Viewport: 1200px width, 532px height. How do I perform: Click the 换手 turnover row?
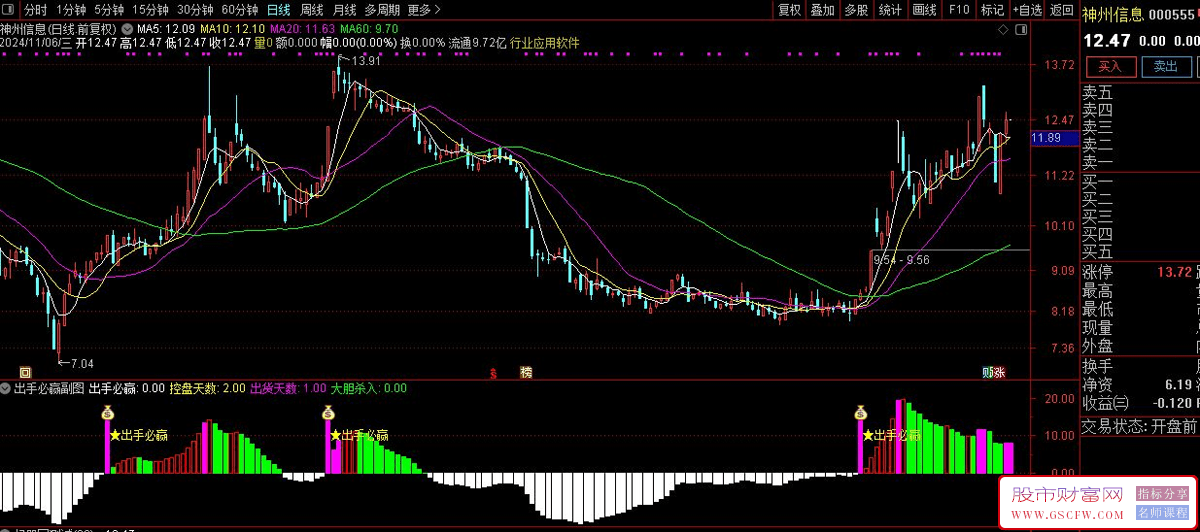[1139, 366]
